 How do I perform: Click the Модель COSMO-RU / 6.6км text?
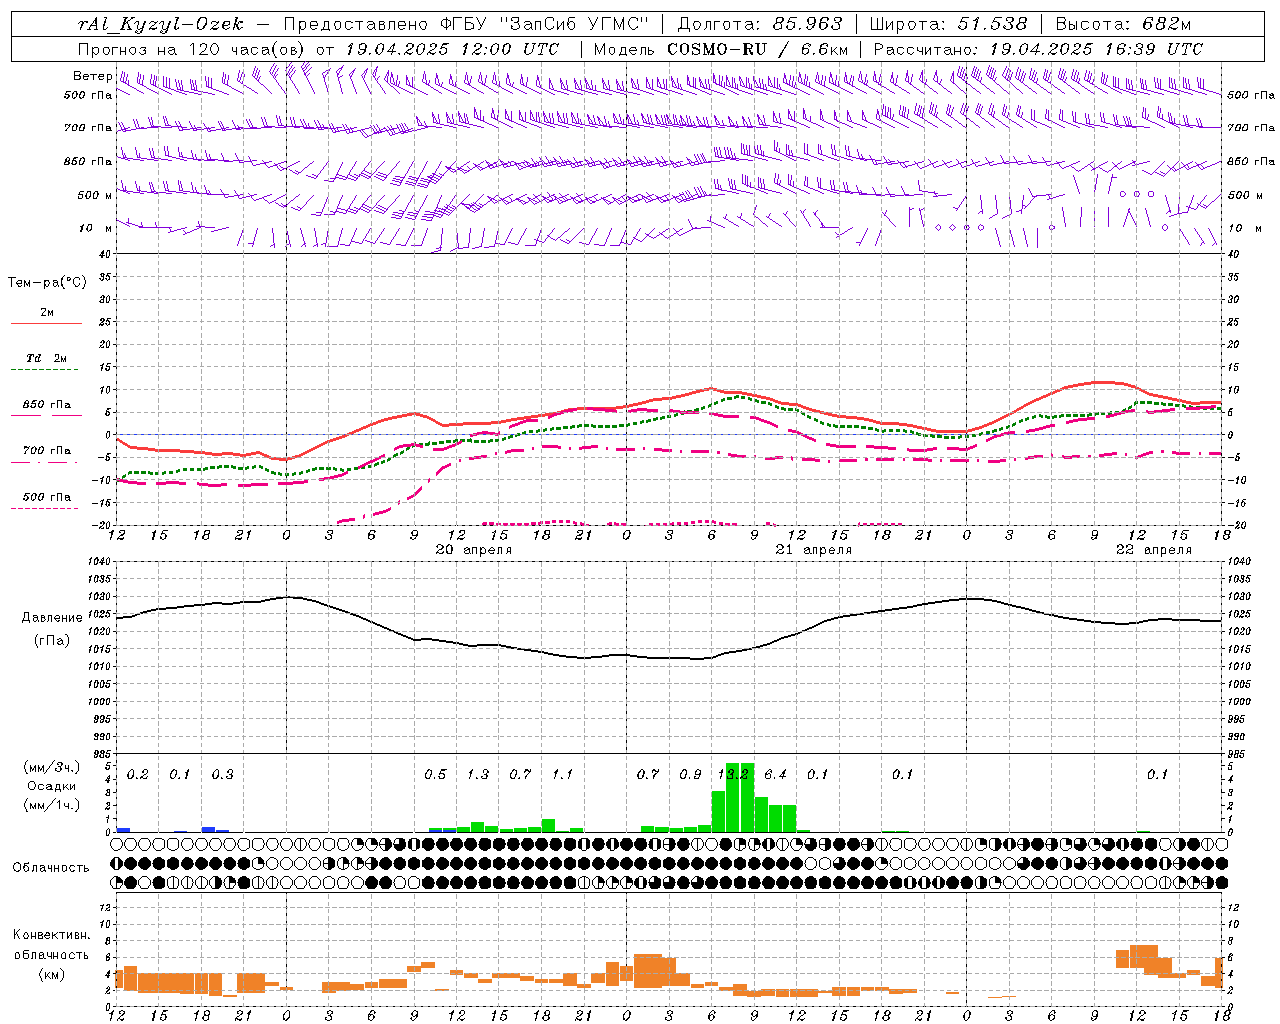point(721,49)
